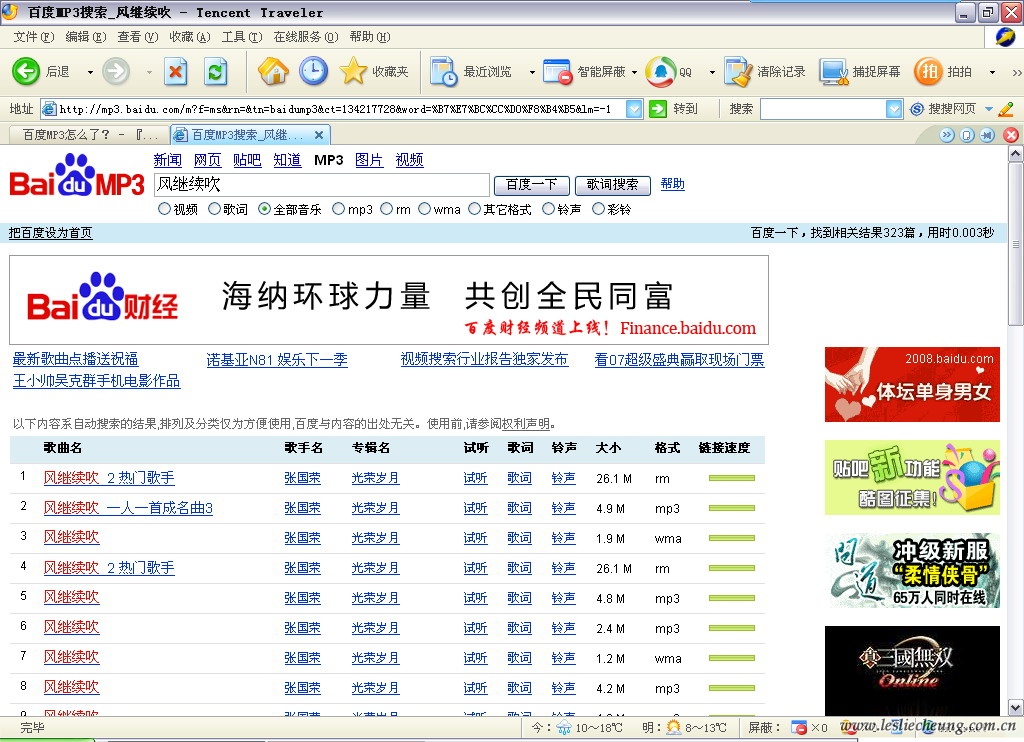Click the Home house icon
The width and height of the screenshot is (1024, 742).
pos(273,71)
